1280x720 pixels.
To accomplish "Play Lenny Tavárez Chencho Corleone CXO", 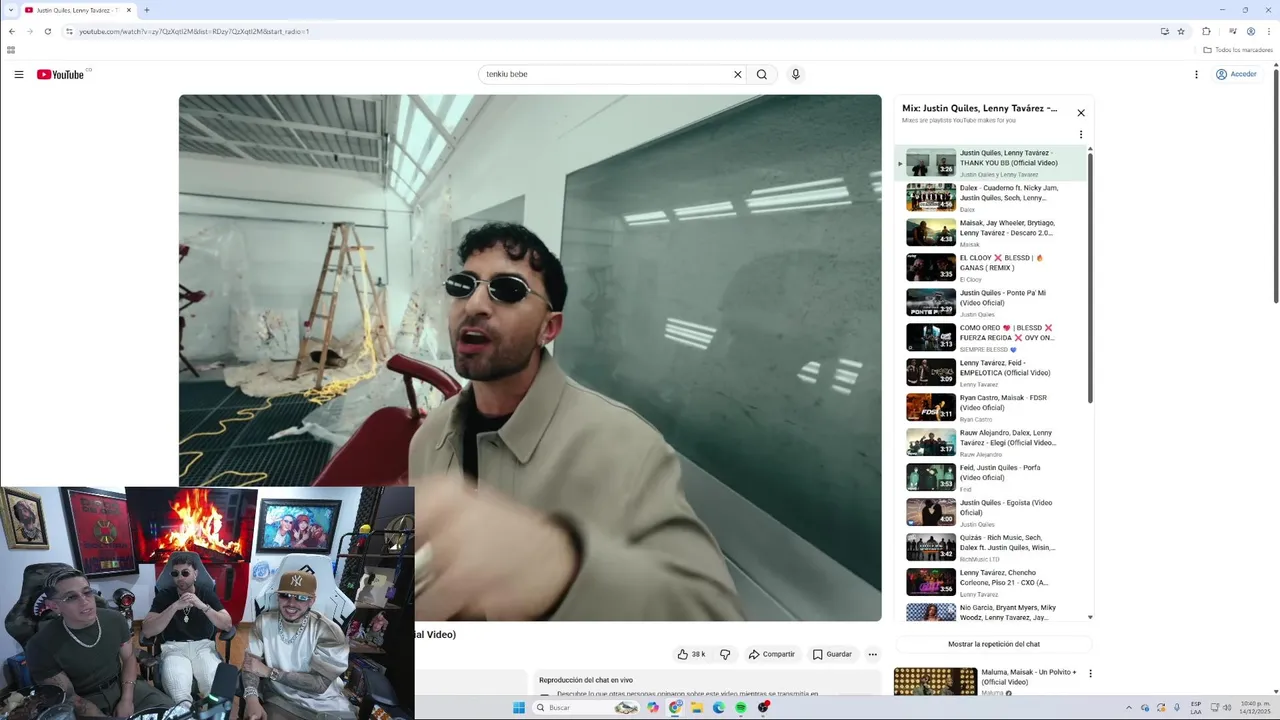I will click(x=990, y=583).
